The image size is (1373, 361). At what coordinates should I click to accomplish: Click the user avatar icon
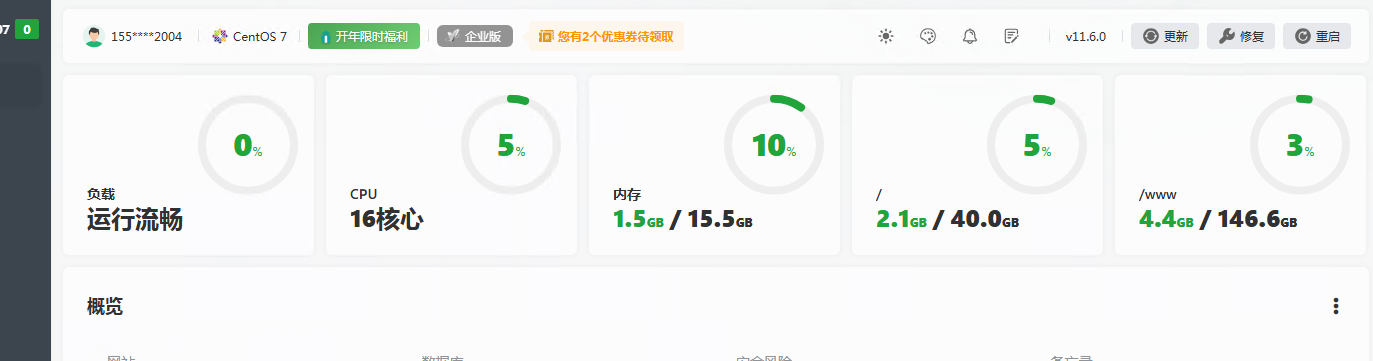tap(94, 37)
